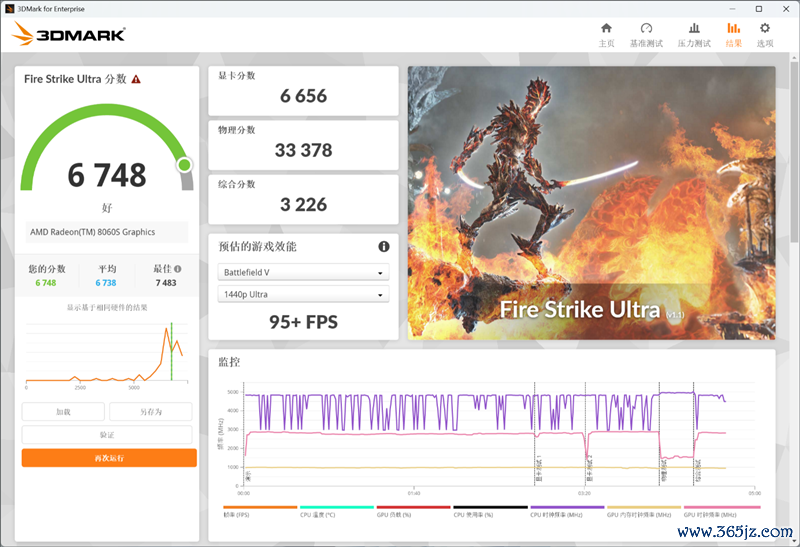This screenshot has width=800, height=547.
Task: Toggle the GPU 内存时钟频率 (MHz) legend series
Action: point(644,511)
